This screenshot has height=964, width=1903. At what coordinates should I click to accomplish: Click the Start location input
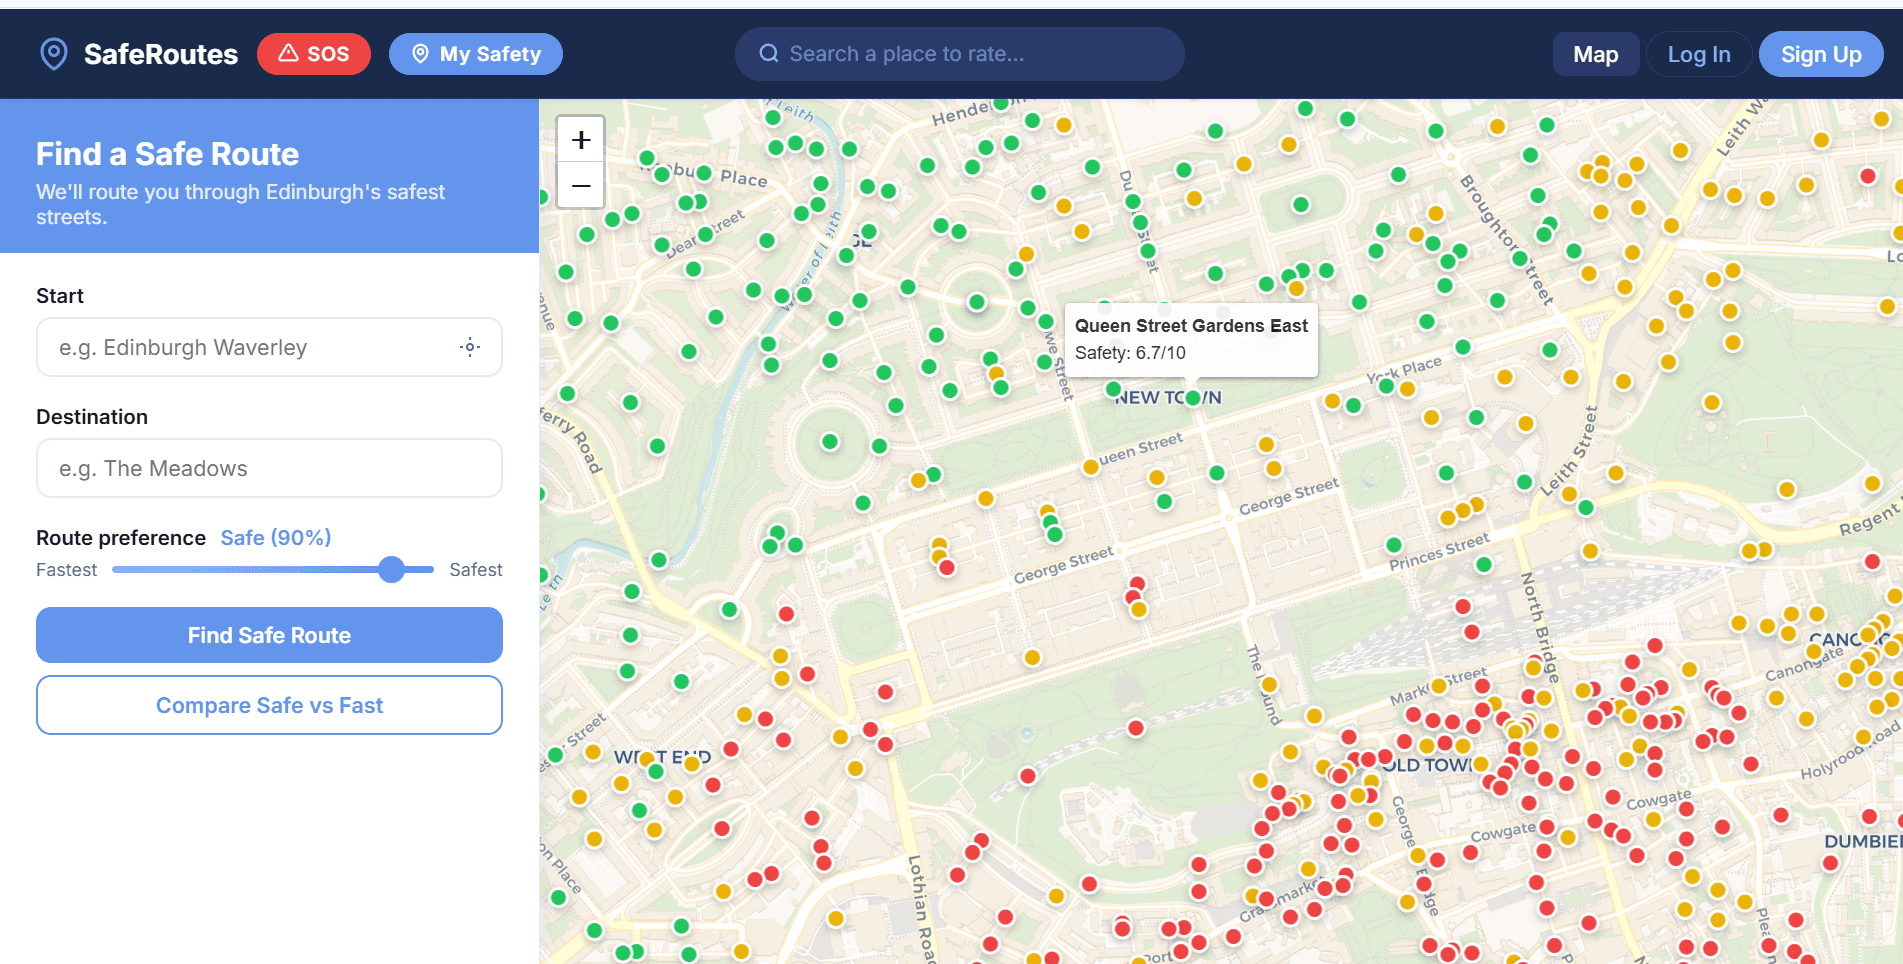click(269, 347)
